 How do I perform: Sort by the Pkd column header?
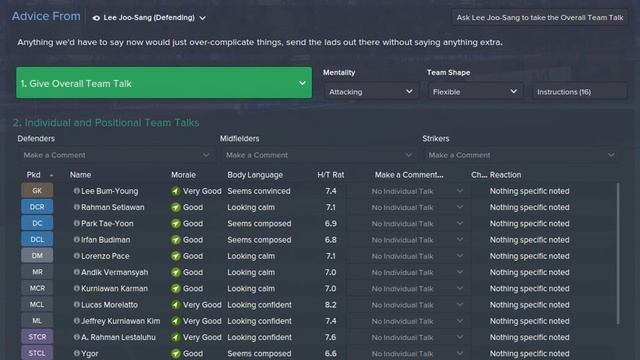coord(33,175)
